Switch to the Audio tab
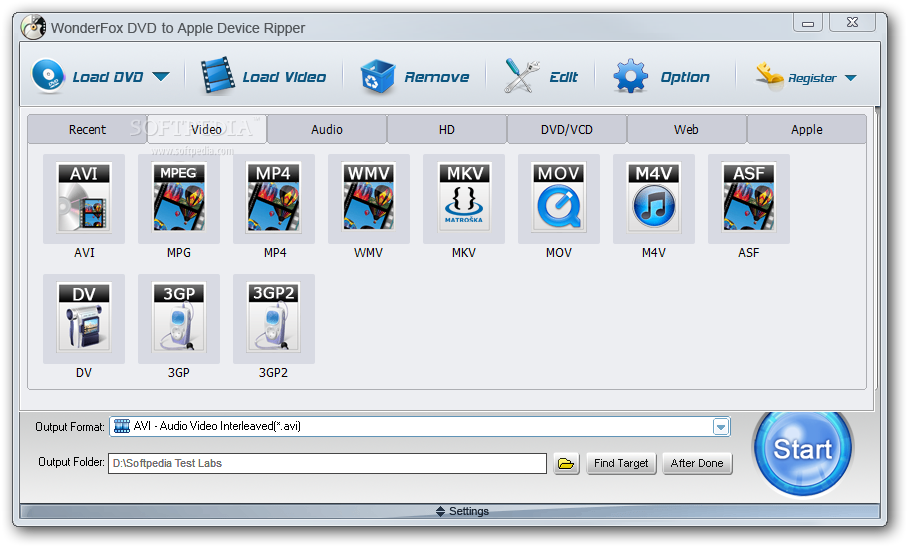The height and width of the screenshot is (547, 908). coord(327,129)
